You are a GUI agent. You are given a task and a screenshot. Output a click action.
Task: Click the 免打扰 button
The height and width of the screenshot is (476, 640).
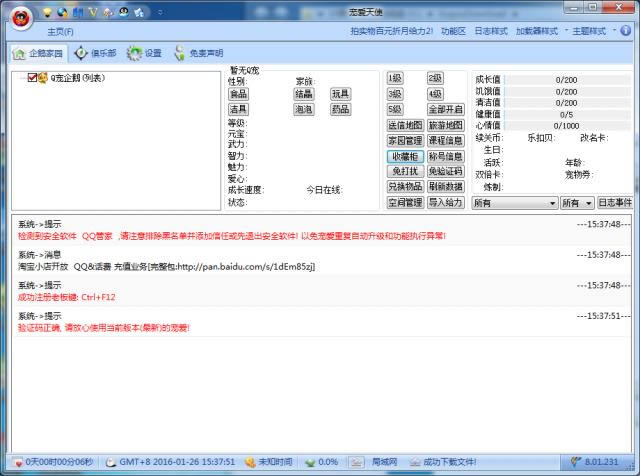(x=405, y=171)
